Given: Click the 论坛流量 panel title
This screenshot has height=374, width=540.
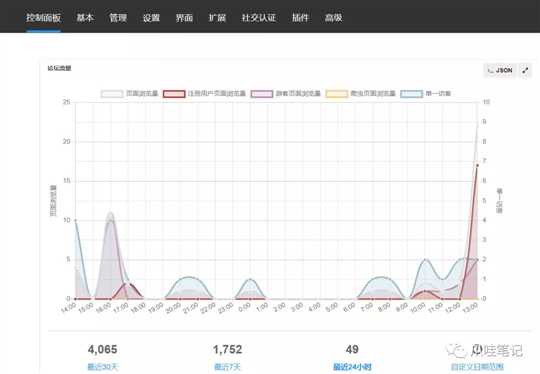Looking at the screenshot, I should (x=59, y=68).
